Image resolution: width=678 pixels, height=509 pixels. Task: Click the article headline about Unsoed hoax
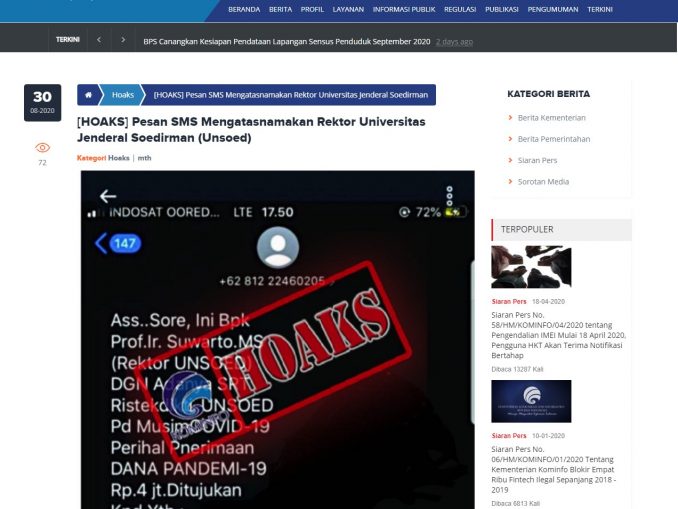pyautogui.click(x=251, y=130)
